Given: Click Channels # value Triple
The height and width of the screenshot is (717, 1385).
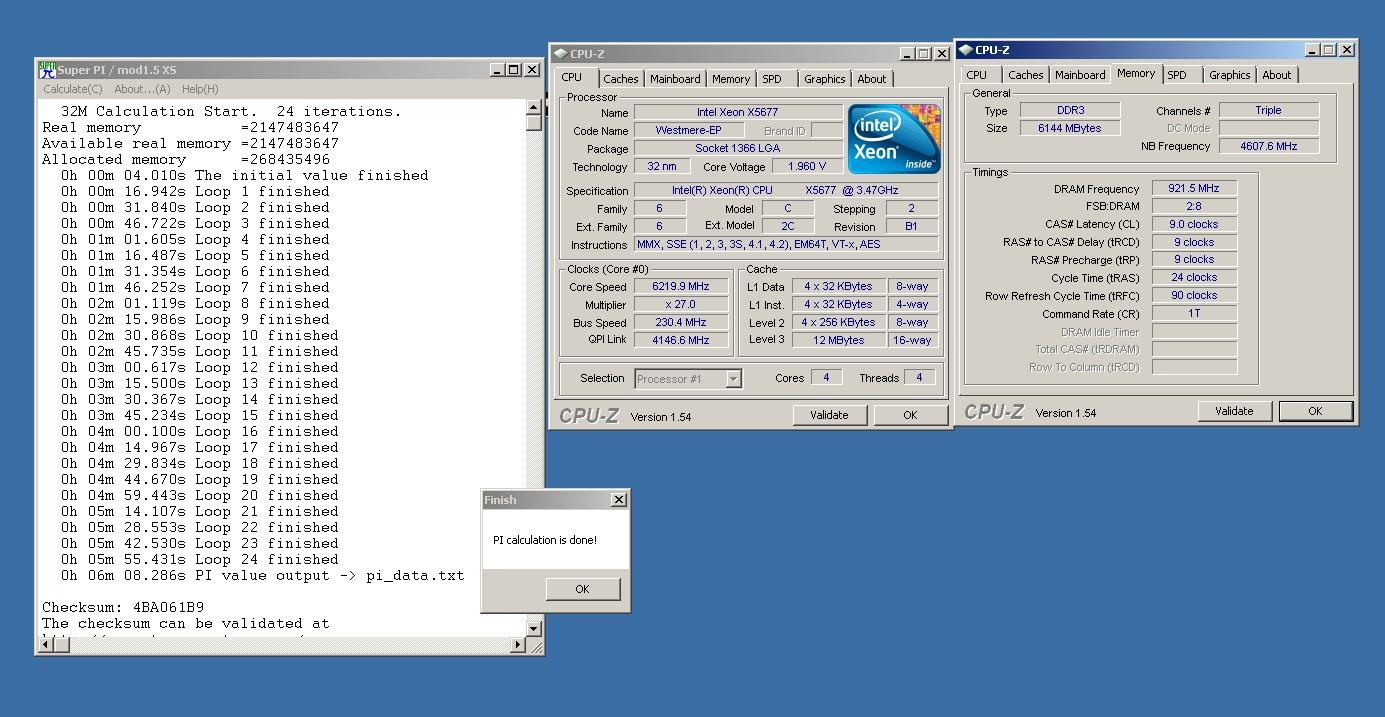Looking at the screenshot, I should [1268, 110].
